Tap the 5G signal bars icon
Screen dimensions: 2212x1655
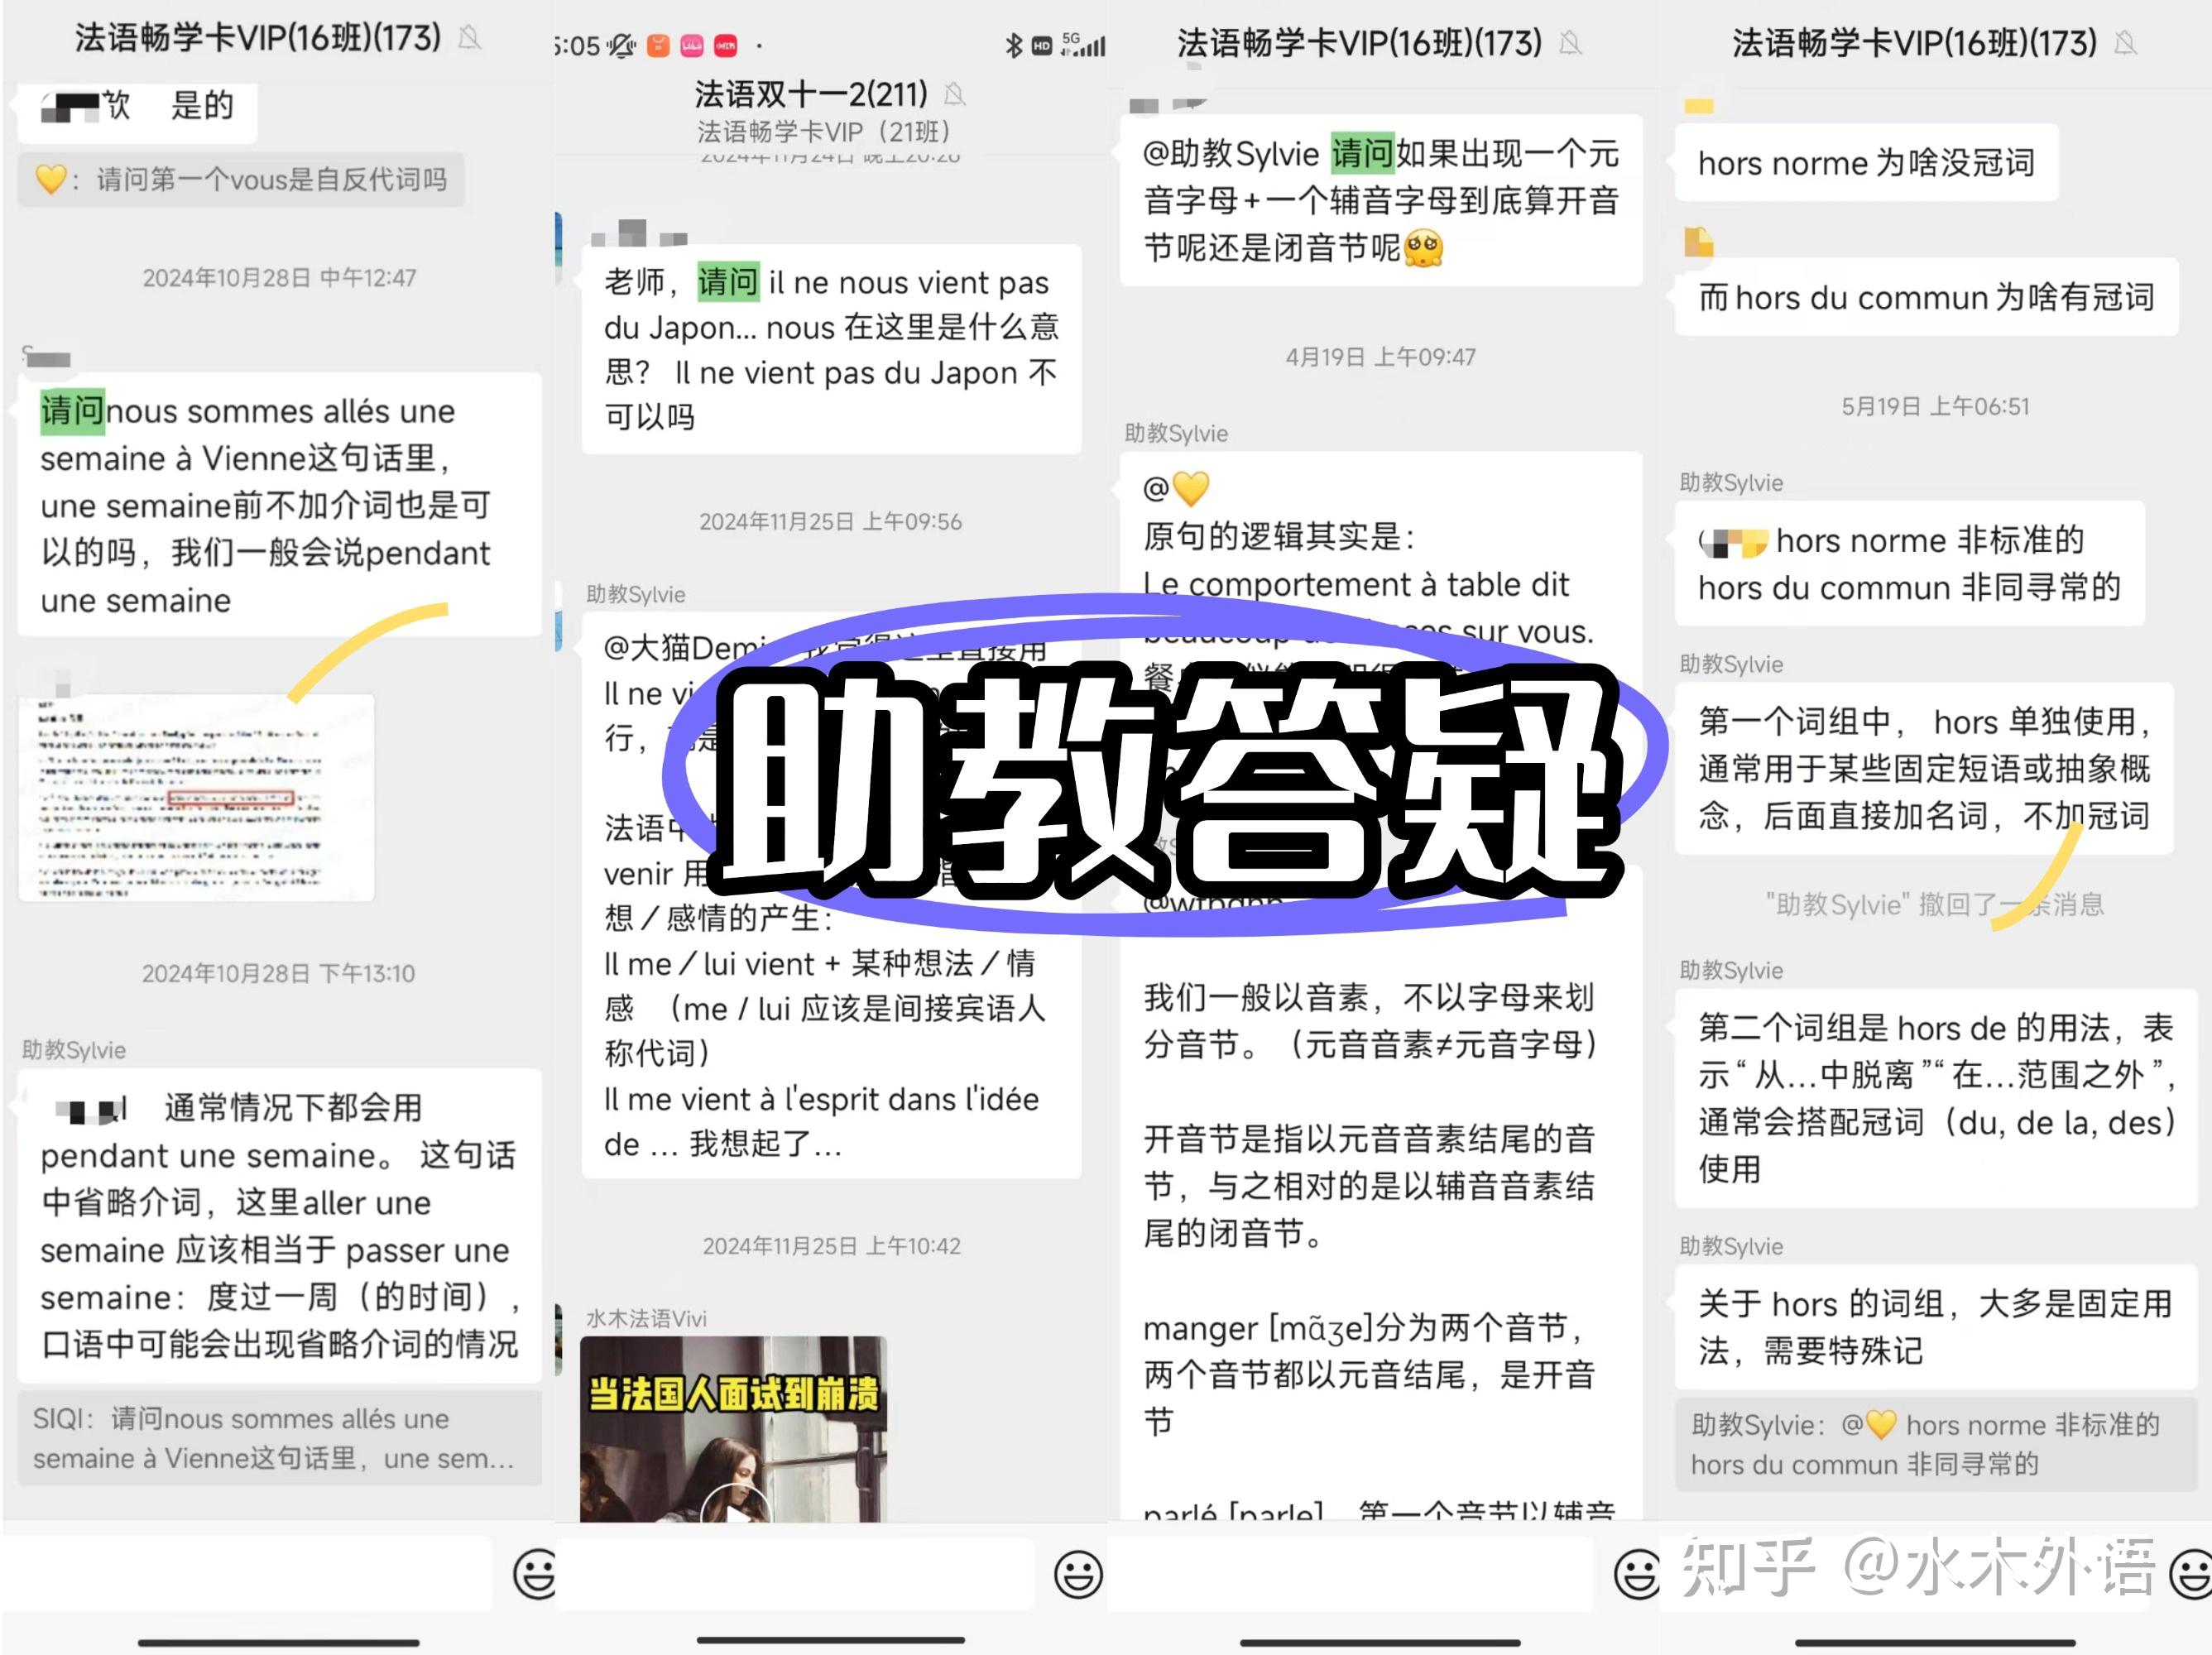[x=1084, y=45]
